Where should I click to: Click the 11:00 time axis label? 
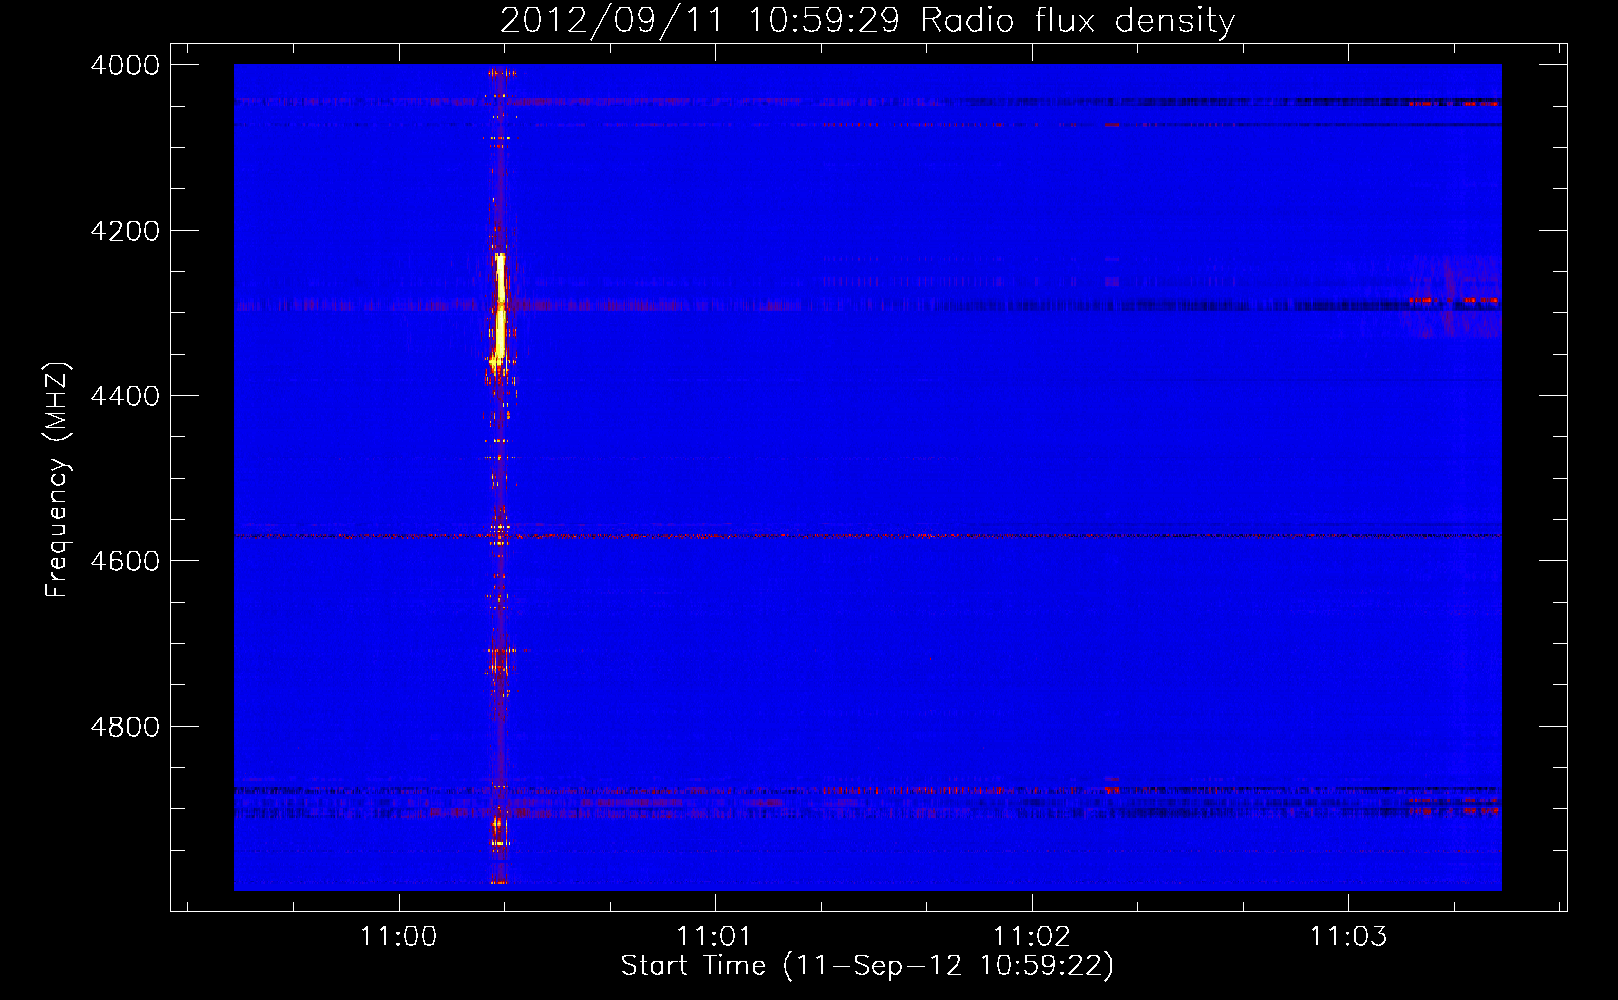click(399, 936)
